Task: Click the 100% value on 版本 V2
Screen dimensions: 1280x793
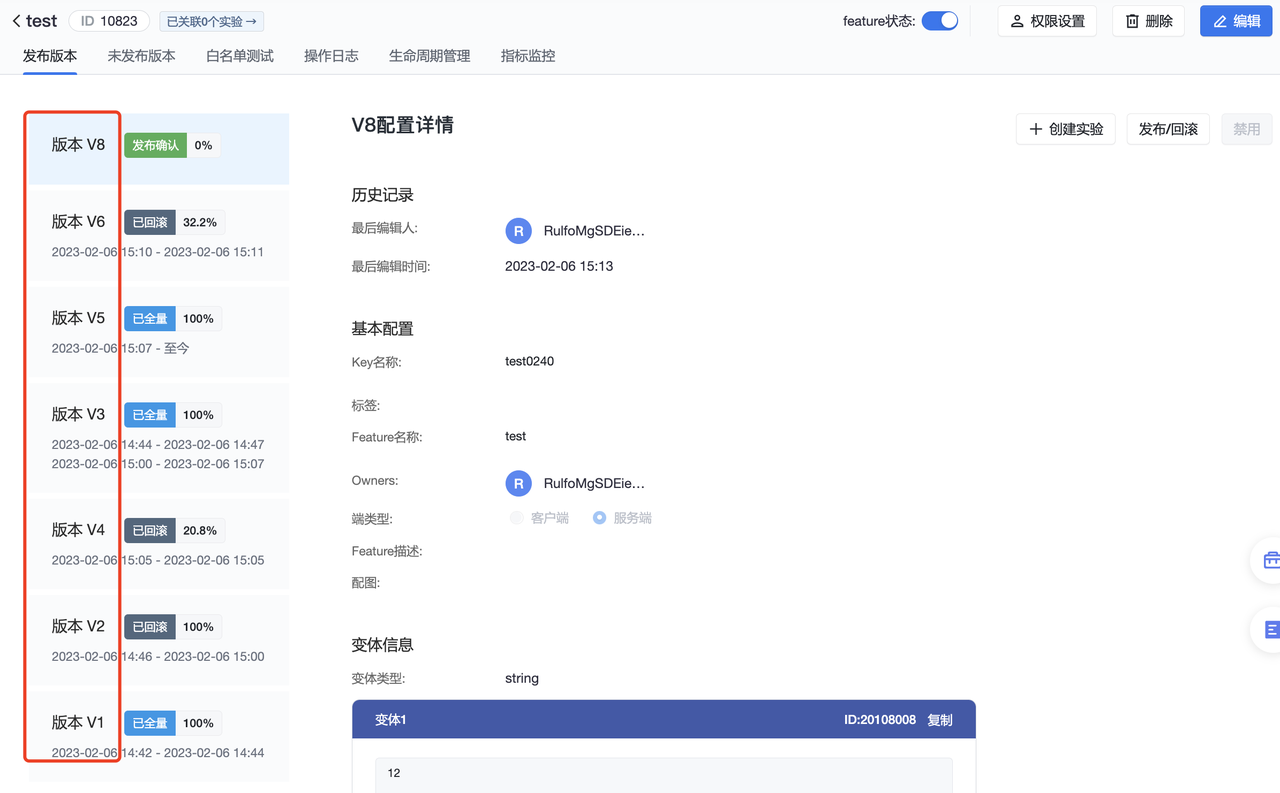Action: point(198,627)
